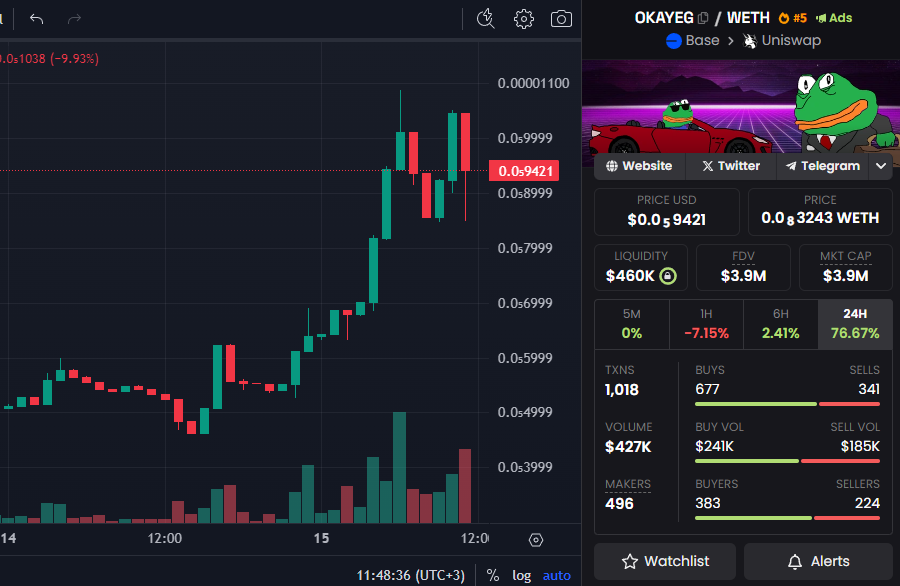The height and width of the screenshot is (586, 900).
Task: Select the 1H timeframe tab
Action: tap(706, 324)
